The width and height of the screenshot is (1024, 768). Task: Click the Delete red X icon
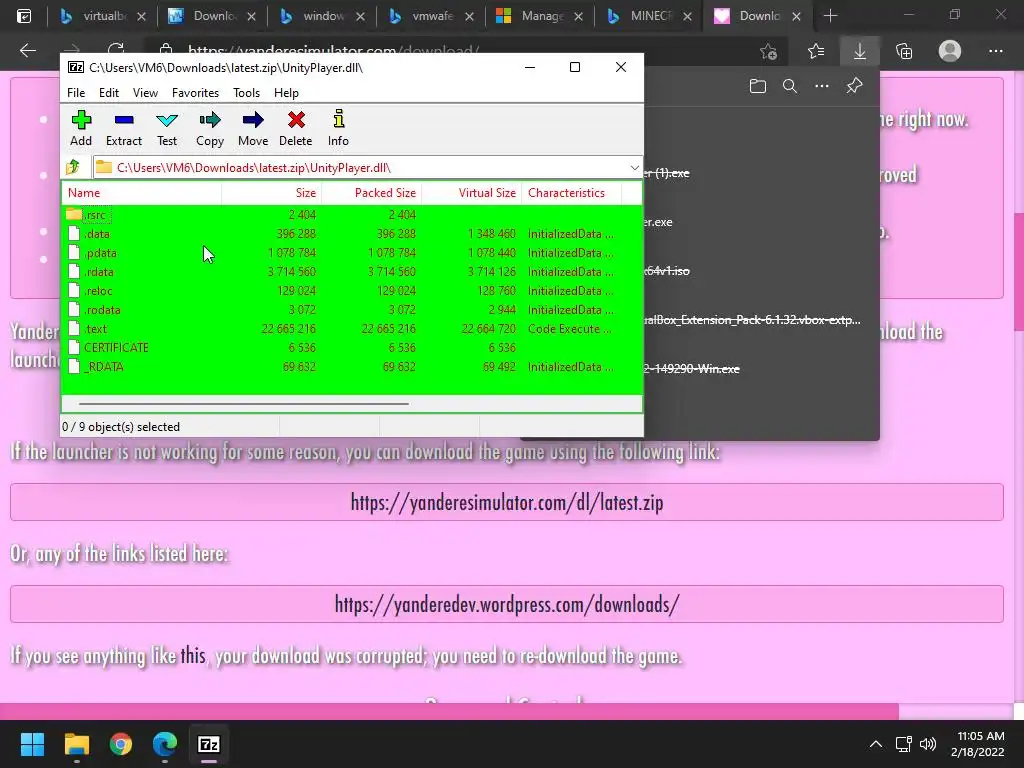point(296,120)
